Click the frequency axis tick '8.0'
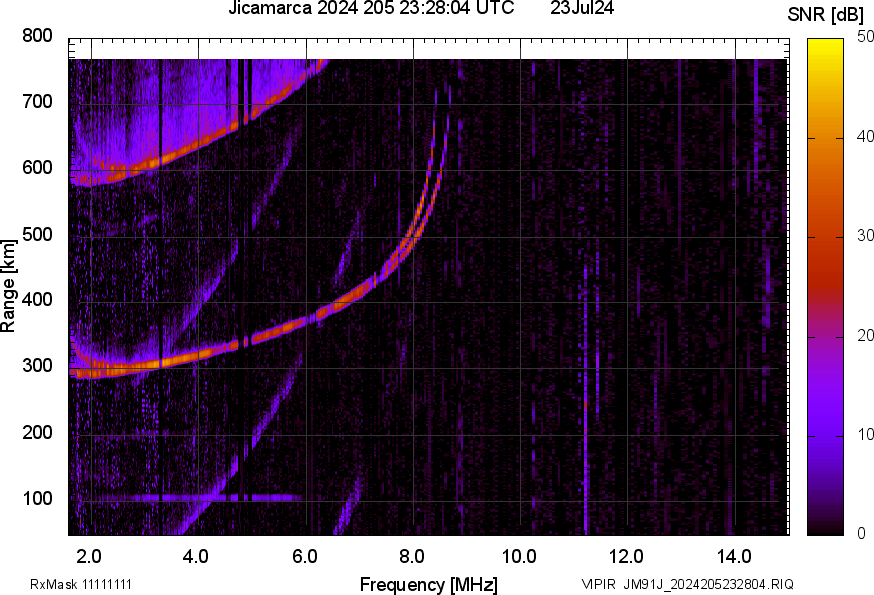 (x=412, y=556)
